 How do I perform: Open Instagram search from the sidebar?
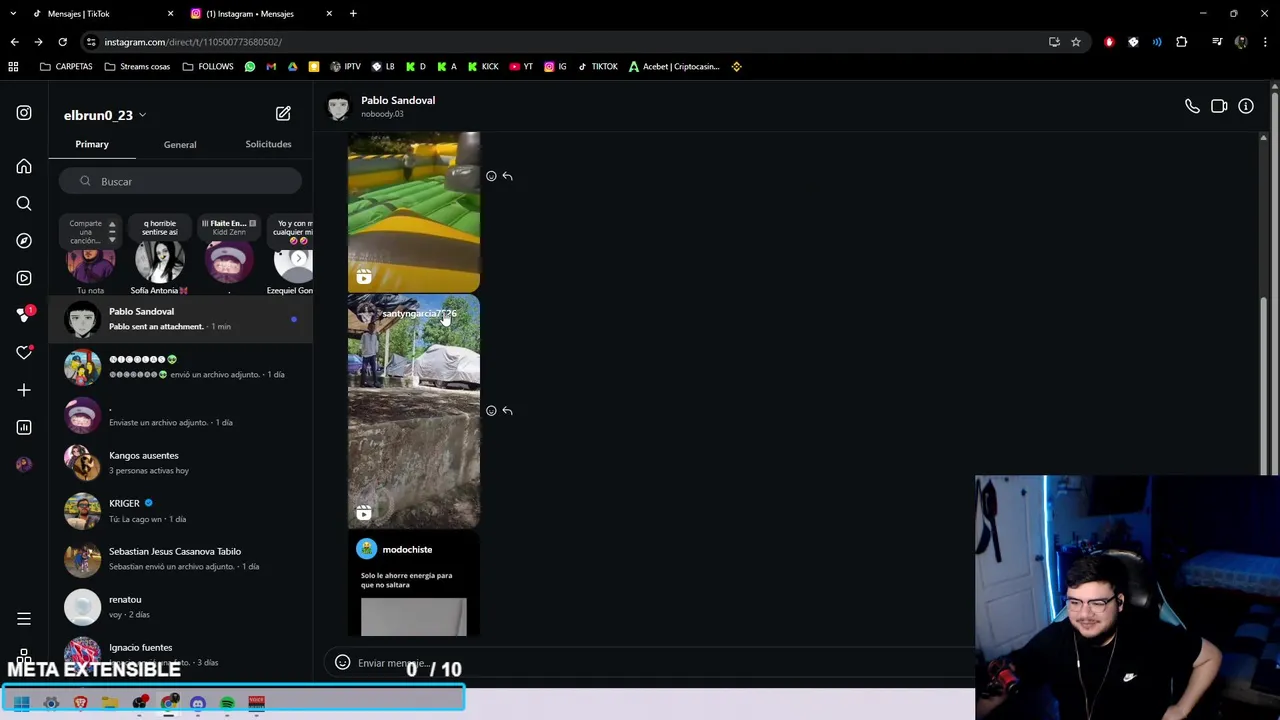coord(24,203)
